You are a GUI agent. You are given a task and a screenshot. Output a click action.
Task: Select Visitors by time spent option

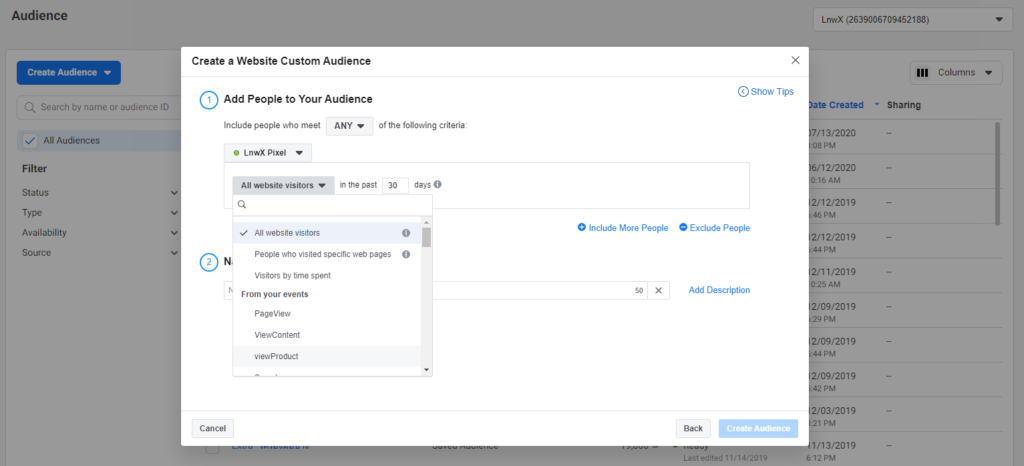tap(292, 275)
